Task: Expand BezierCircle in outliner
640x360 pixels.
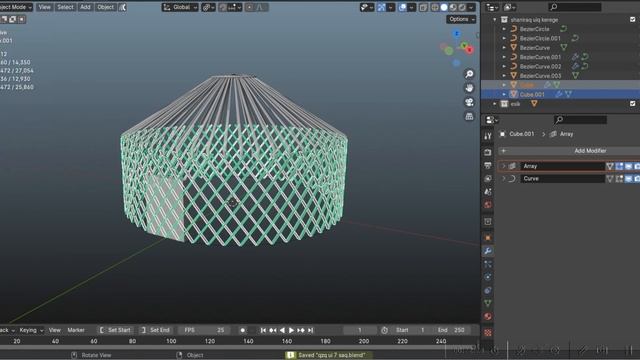Action: pyautogui.click(x=504, y=29)
